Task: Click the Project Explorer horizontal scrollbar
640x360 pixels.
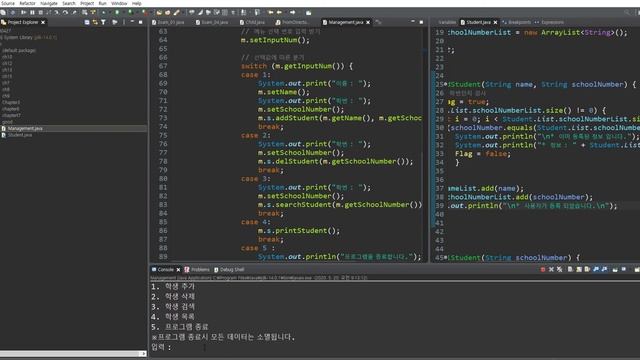Action: [x=70, y=354]
